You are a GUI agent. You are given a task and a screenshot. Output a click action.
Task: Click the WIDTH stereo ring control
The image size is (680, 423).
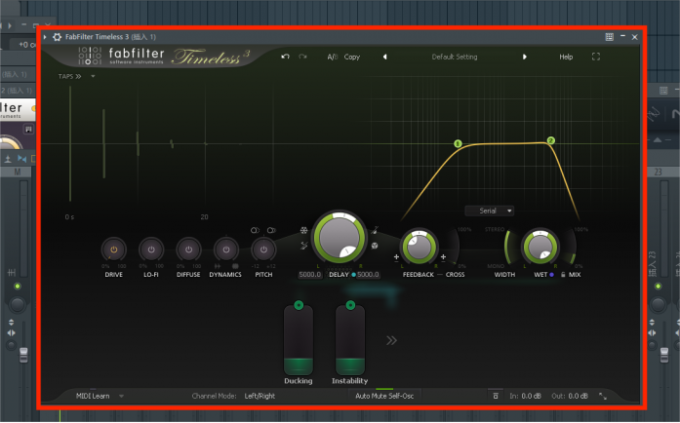tap(508, 246)
